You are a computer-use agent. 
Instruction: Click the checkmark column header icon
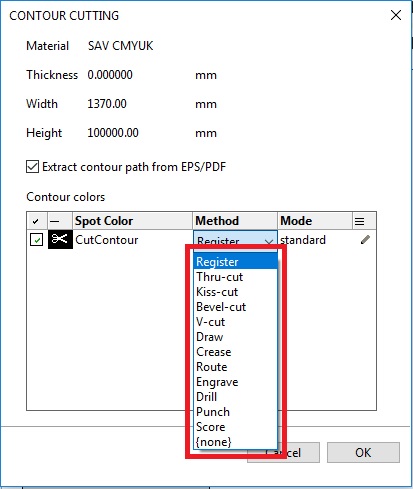pos(36,221)
